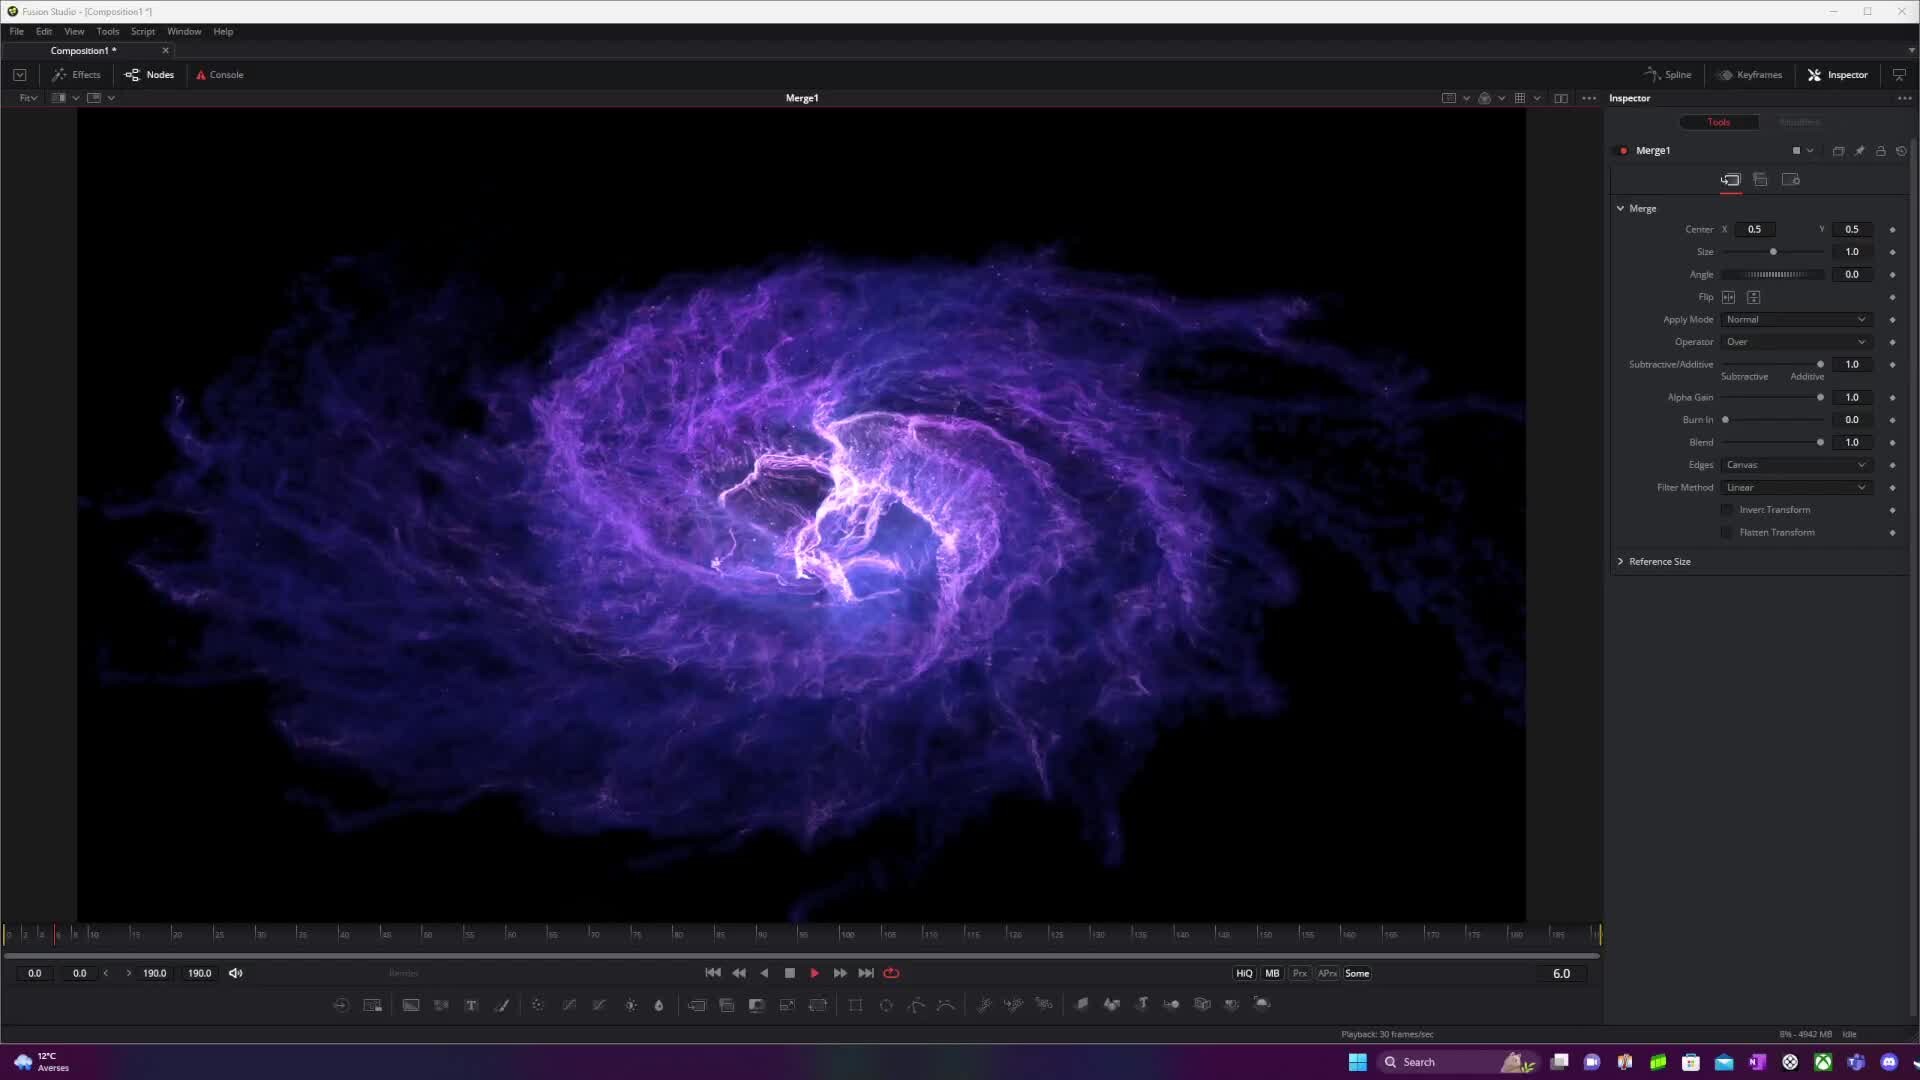
Task: Open the Tools menu
Action: coord(107,31)
